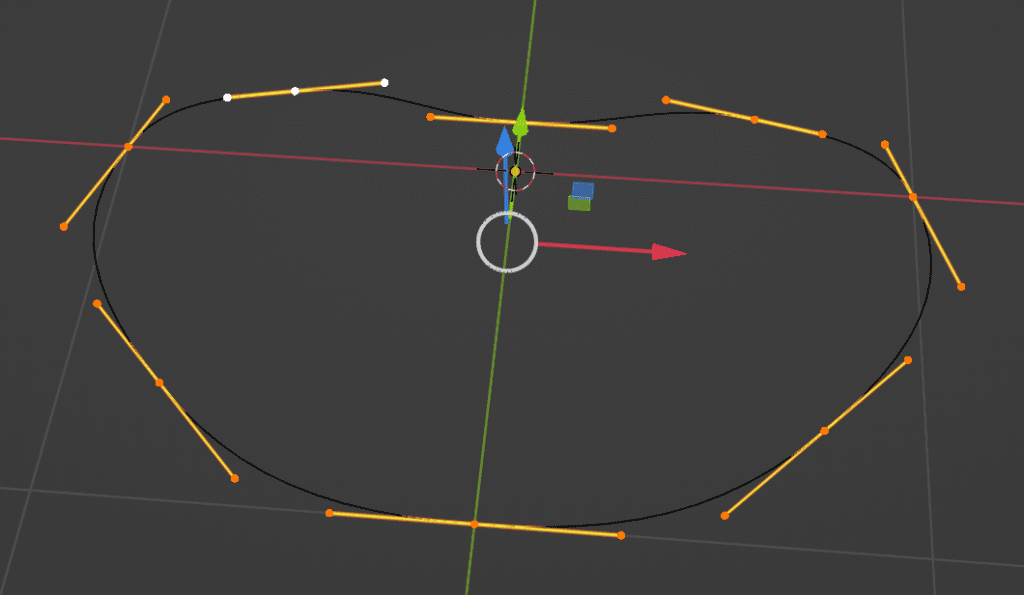The height and width of the screenshot is (595, 1024).
Task: Click the blue Z-axis move gizmo arrow
Action: (x=504, y=140)
